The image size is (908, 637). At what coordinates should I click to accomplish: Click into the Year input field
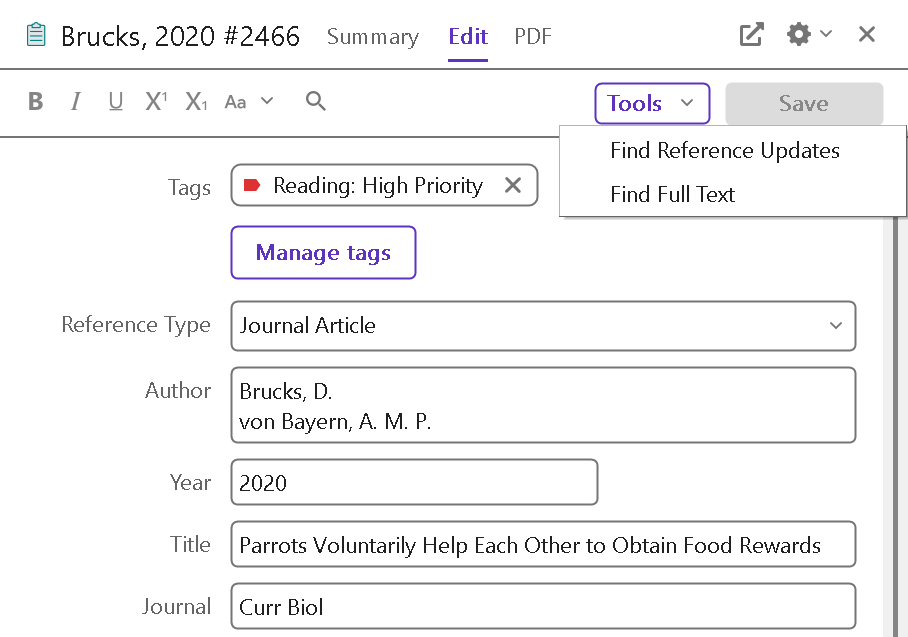click(414, 483)
